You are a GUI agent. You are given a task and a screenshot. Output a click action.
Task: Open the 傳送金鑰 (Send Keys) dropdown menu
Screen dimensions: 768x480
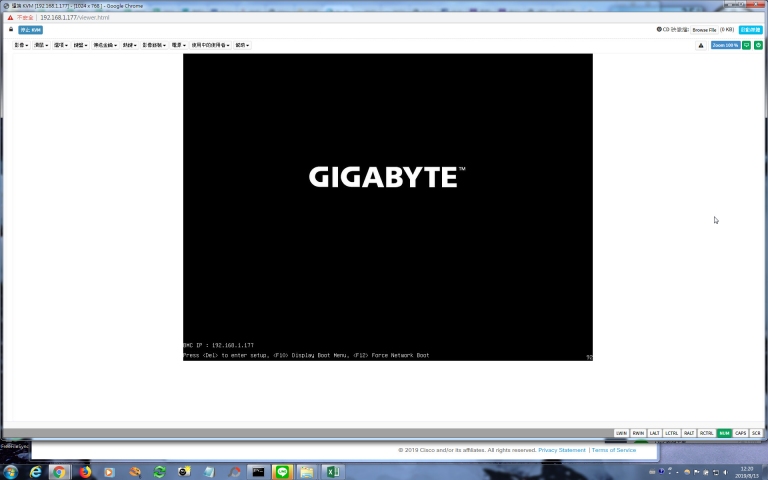(105, 45)
